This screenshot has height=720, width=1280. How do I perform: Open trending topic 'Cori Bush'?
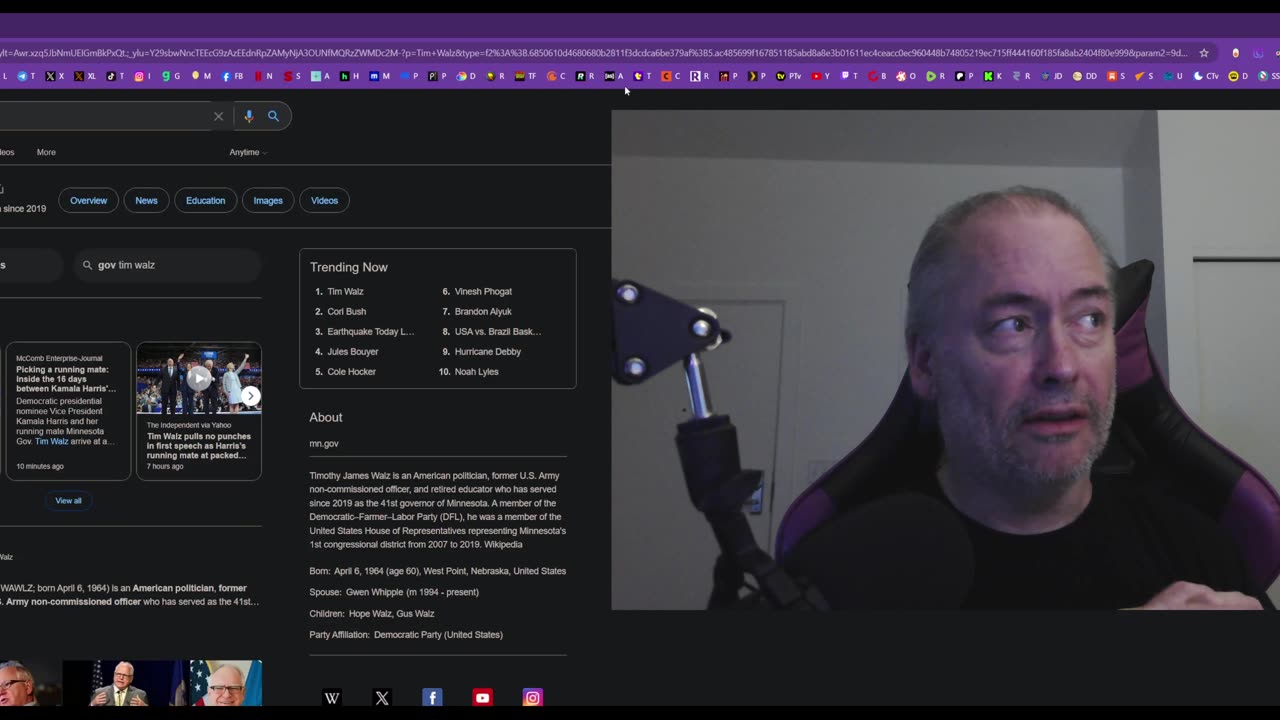pyautogui.click(x=347, y=311)
